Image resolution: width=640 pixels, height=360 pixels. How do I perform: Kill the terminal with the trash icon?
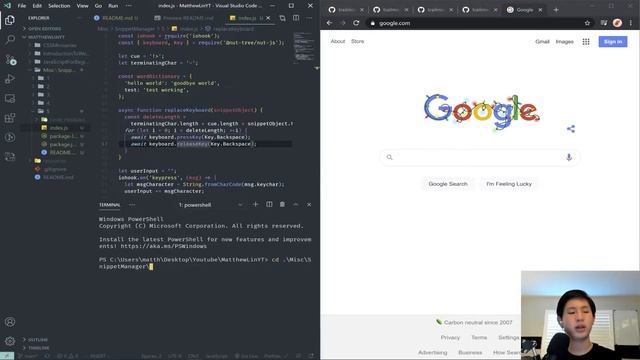282,204
